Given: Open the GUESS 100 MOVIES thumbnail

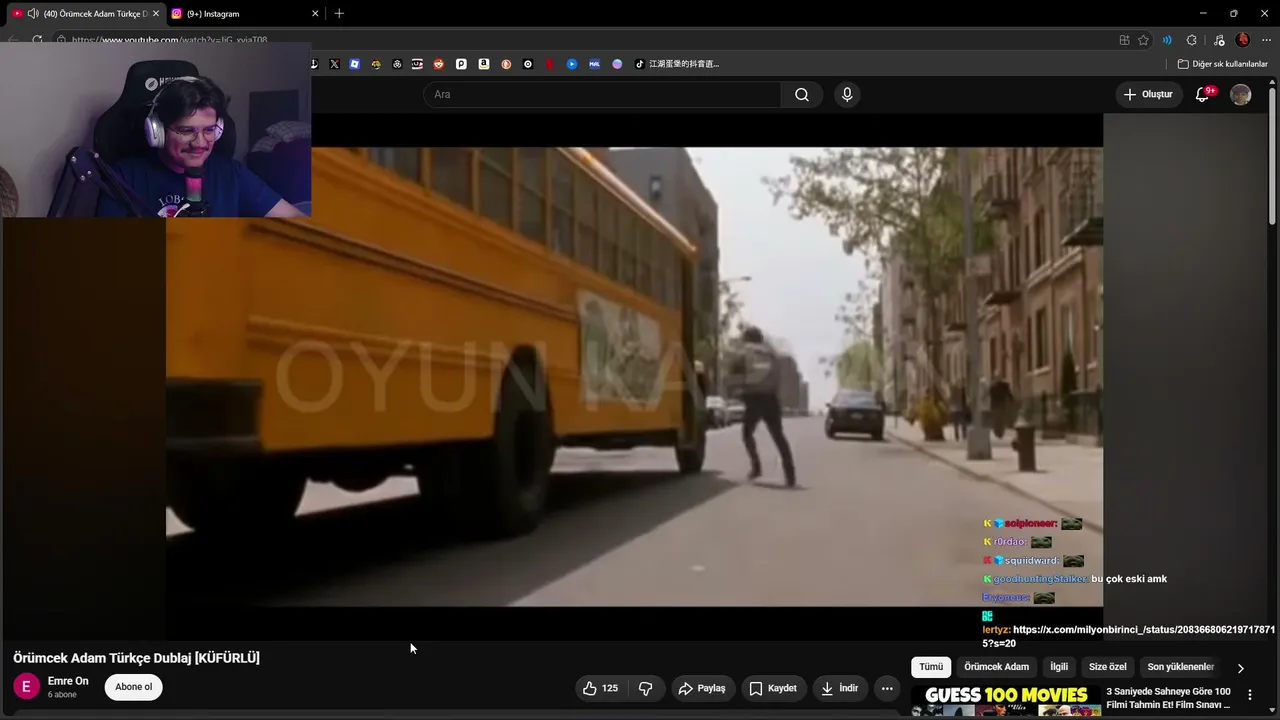Looking at the screenshot, I should click(1006, 702).
